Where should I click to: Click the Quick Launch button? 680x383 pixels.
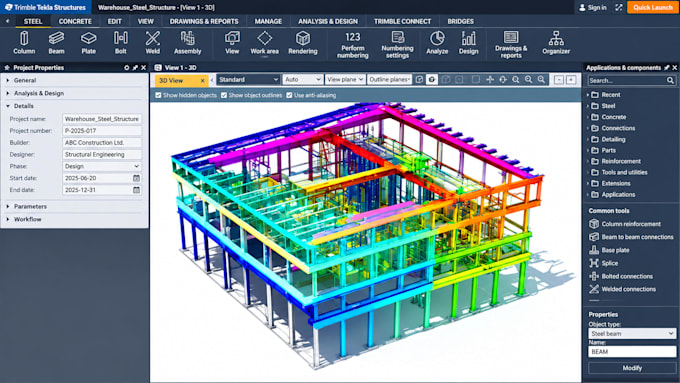coord(652,7)
